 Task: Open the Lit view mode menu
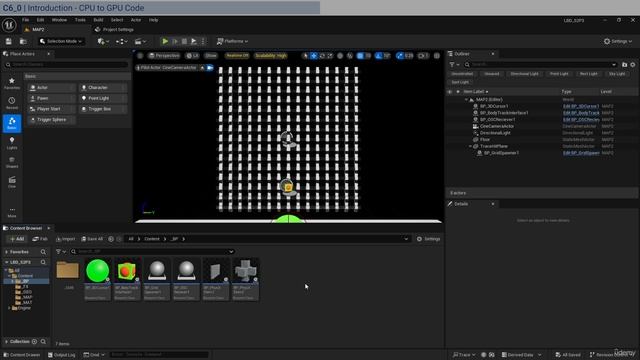tap(192, 56)
